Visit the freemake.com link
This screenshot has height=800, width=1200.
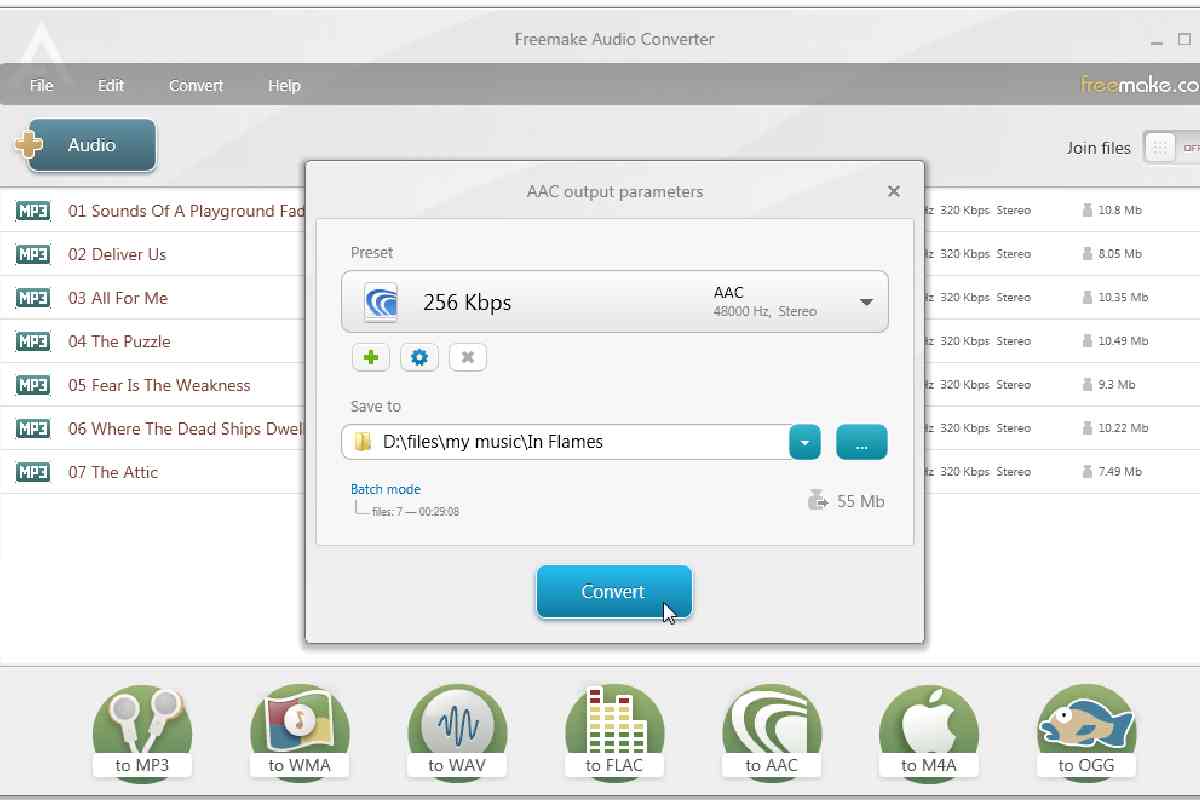pyautogui.click(x=1140, y=85)
